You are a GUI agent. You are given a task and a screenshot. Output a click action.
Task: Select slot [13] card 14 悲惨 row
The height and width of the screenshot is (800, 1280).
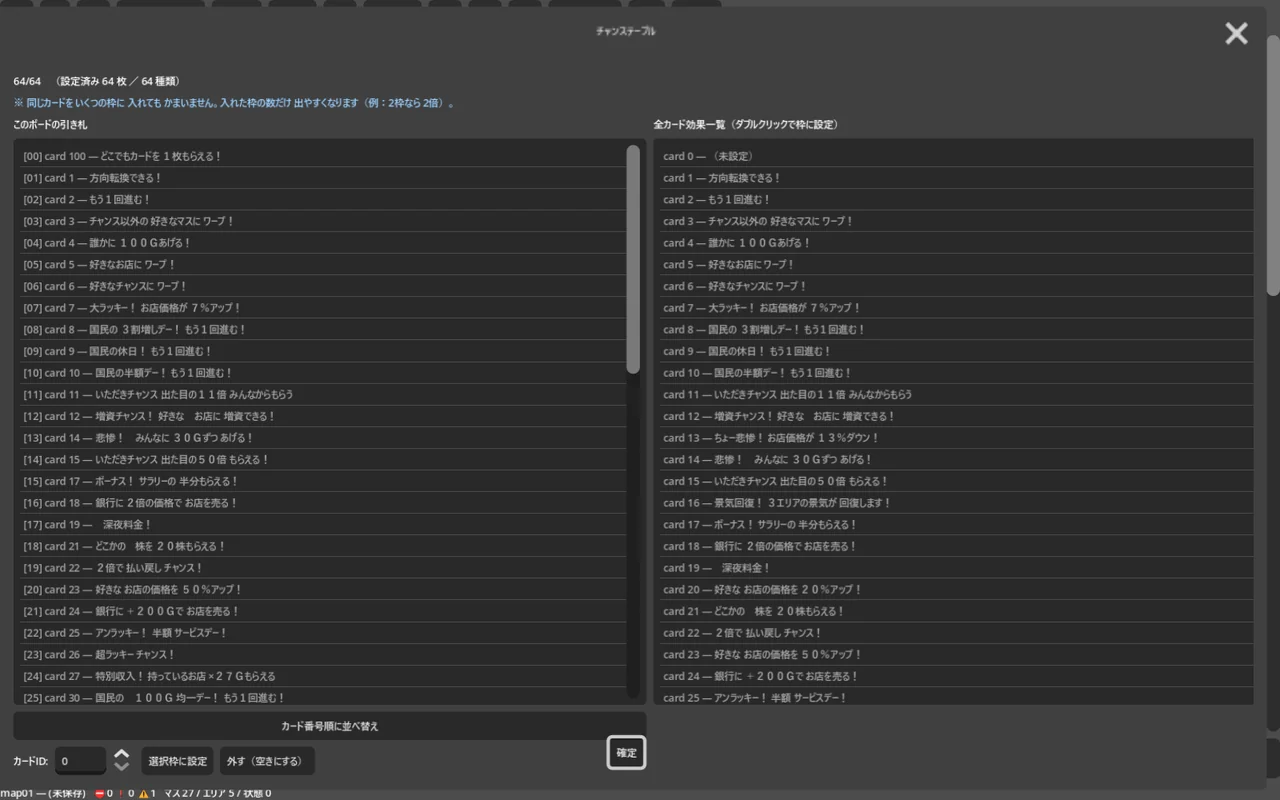(x=323, y=438)
